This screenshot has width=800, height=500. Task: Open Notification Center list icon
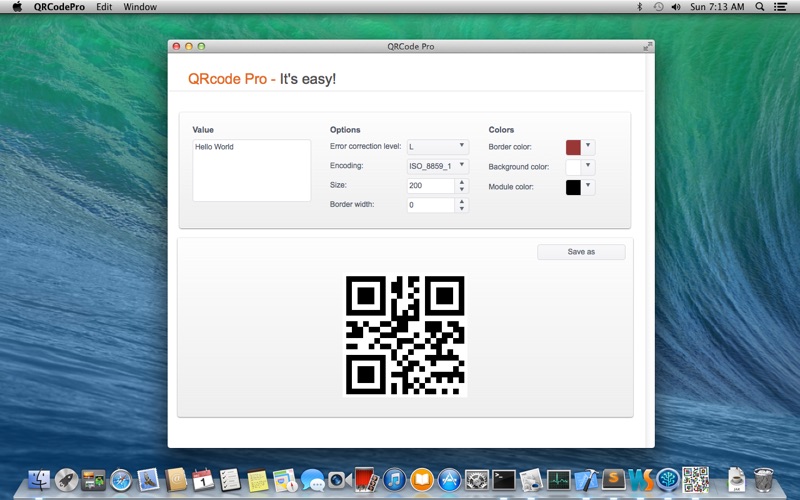780,7
